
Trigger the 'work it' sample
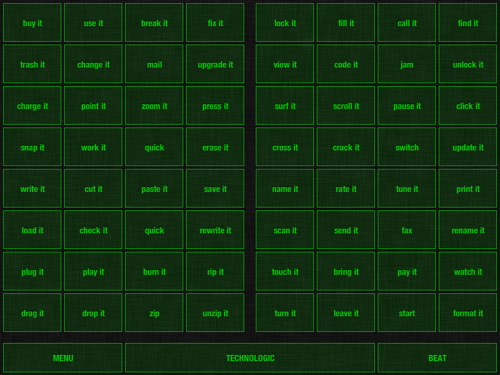pyautogui.click(x=93, y=147)
